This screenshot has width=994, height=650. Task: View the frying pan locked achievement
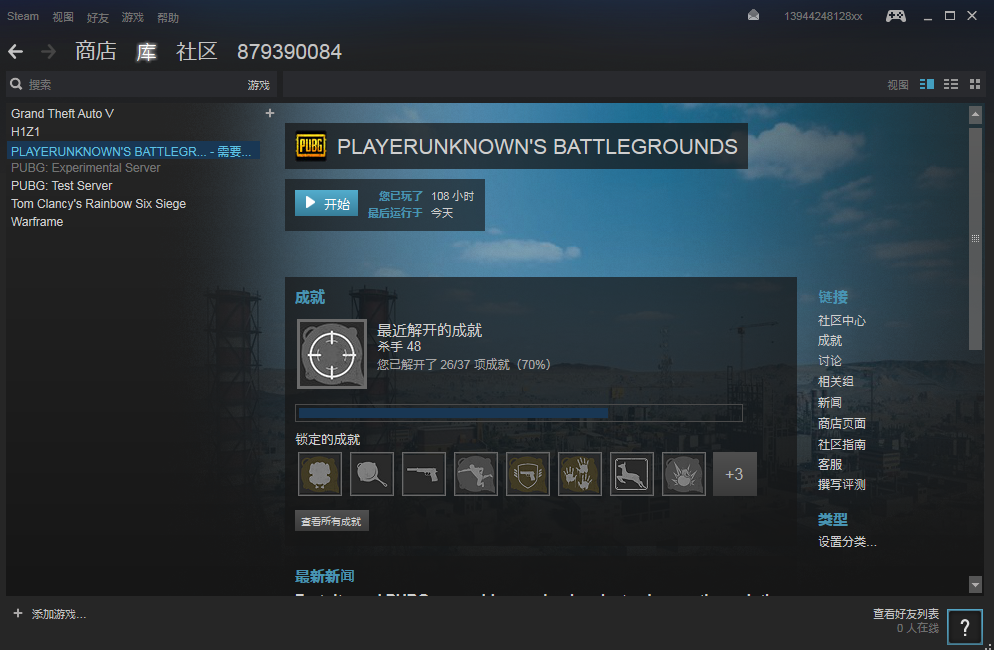(372, 474)
